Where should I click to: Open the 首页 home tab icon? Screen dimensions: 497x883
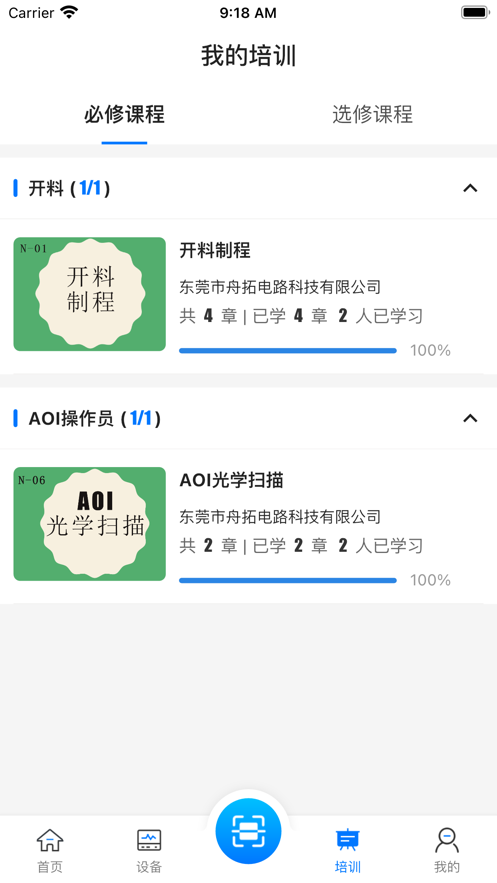pos(50,840)
